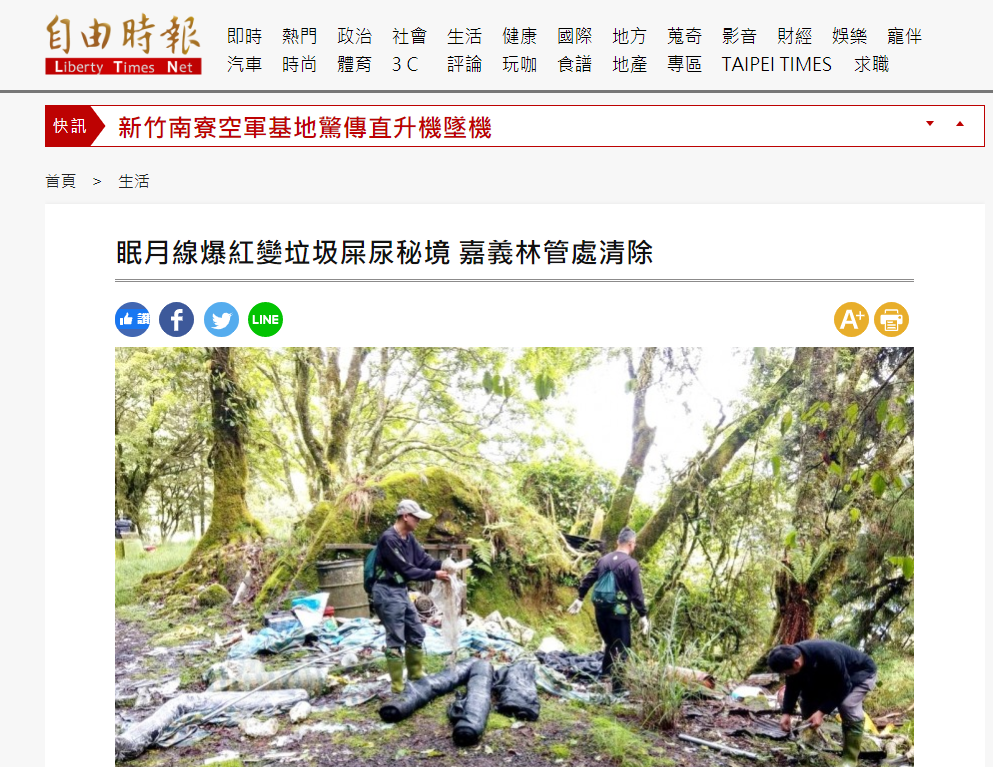Go to the TAIPEI TIMES section

click(x=776, y=64)
